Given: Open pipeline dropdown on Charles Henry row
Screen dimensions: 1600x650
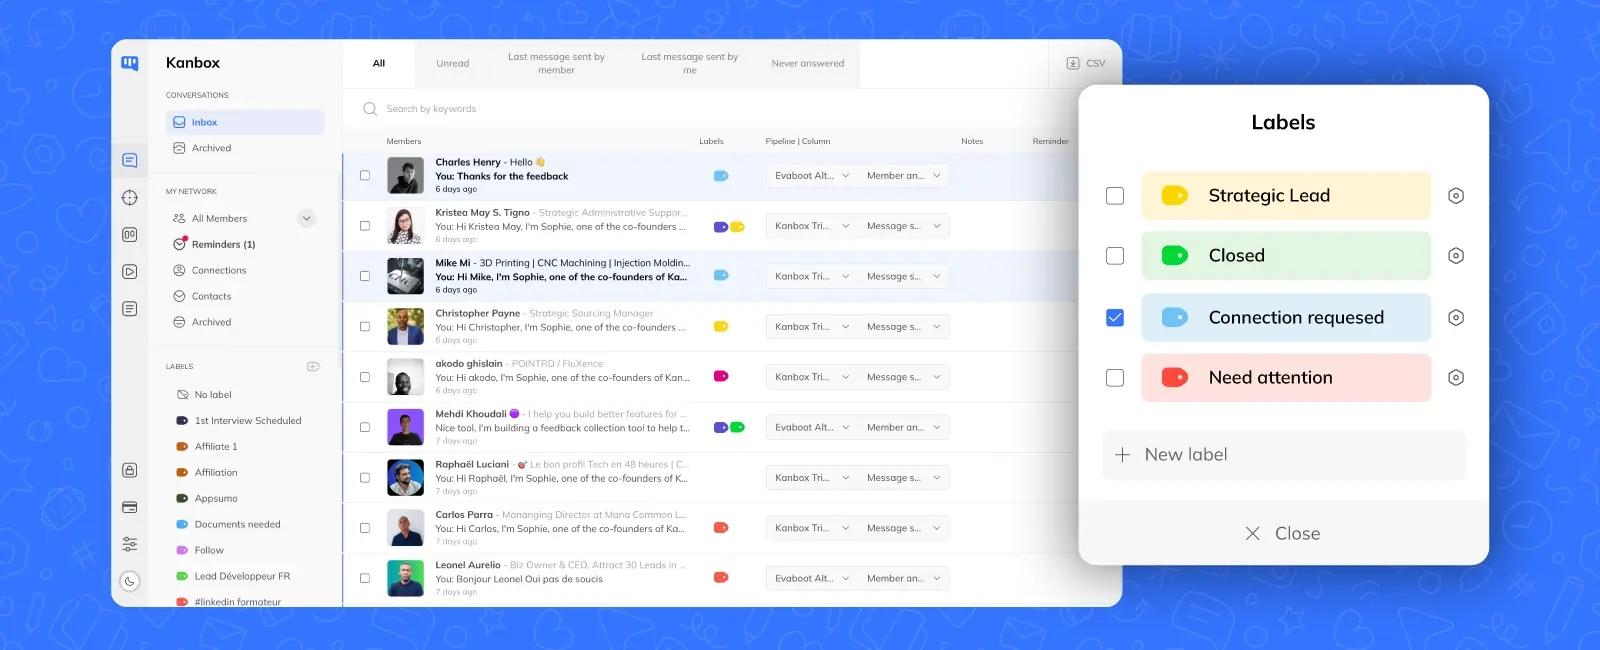Looking at the screenshot, I should point(811,176).
